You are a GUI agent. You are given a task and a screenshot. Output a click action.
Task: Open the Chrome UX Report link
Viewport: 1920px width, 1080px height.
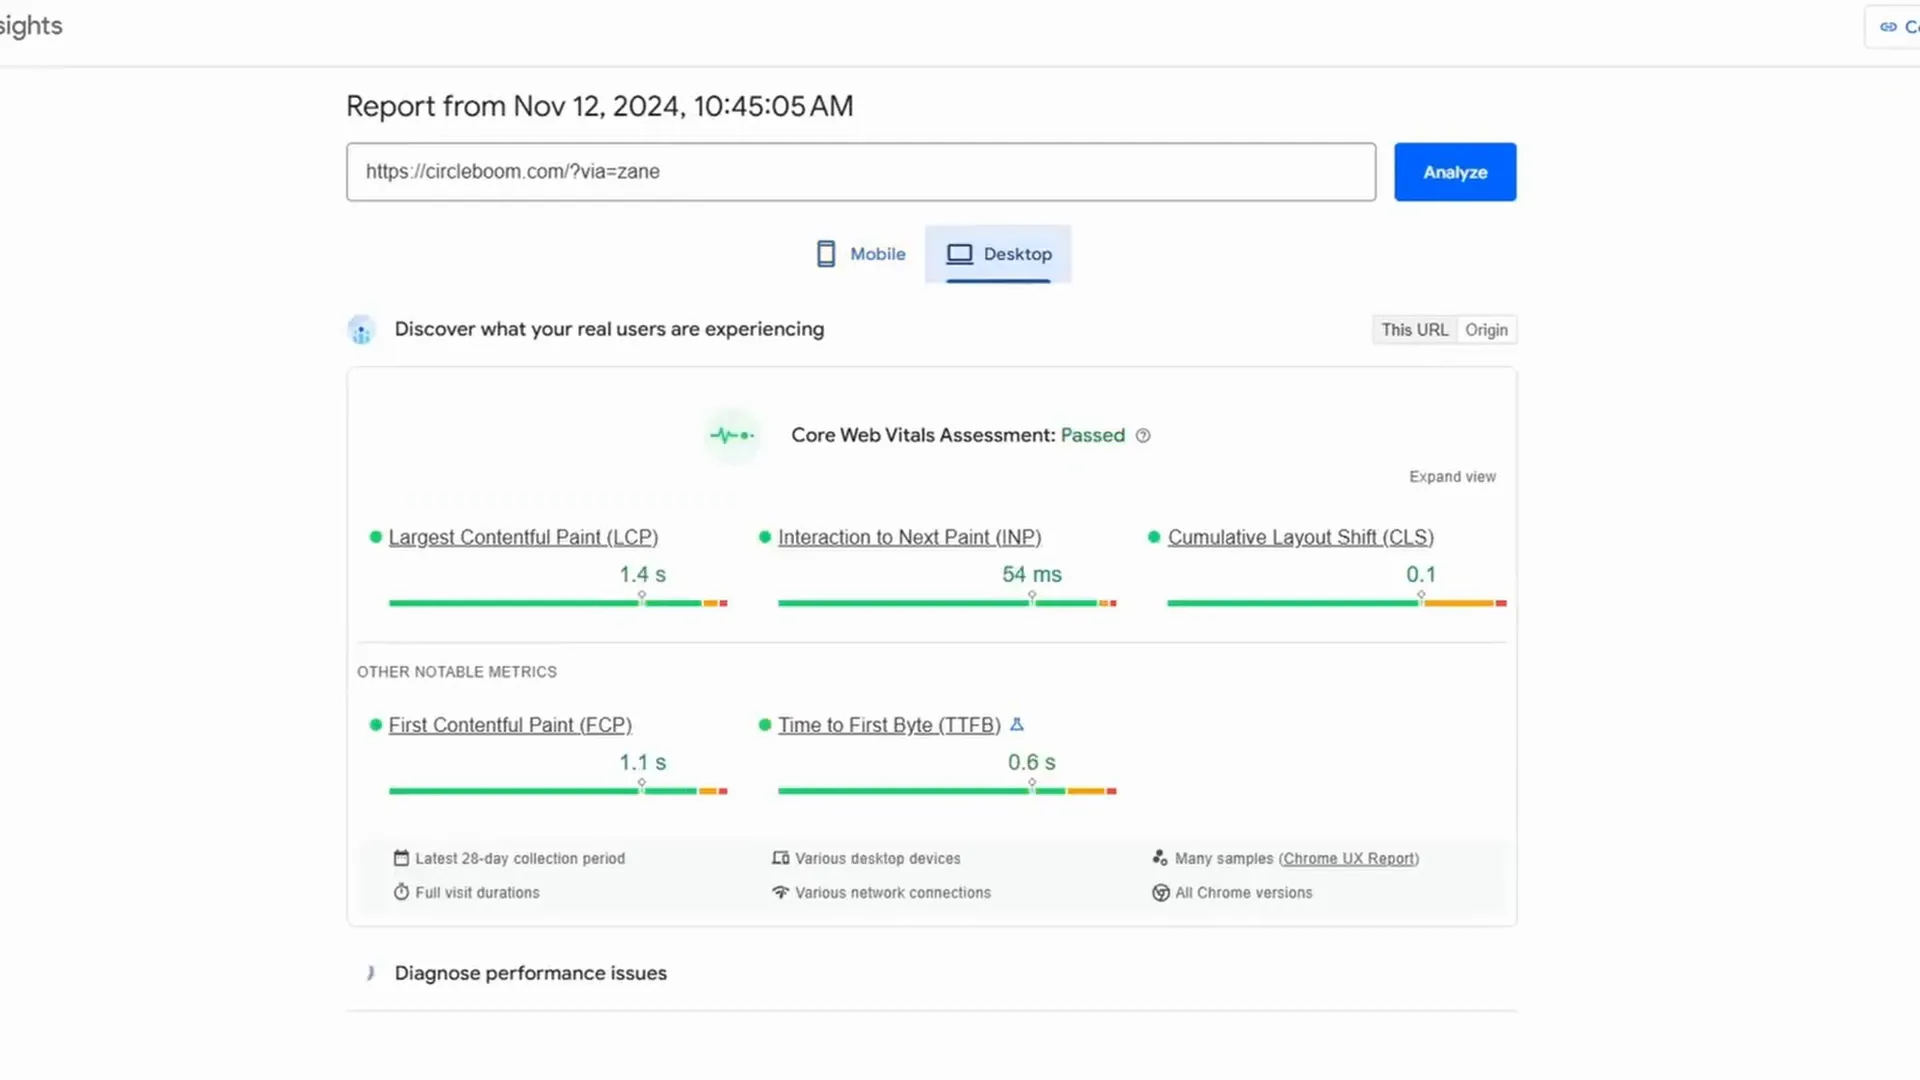coord(1348,859)
